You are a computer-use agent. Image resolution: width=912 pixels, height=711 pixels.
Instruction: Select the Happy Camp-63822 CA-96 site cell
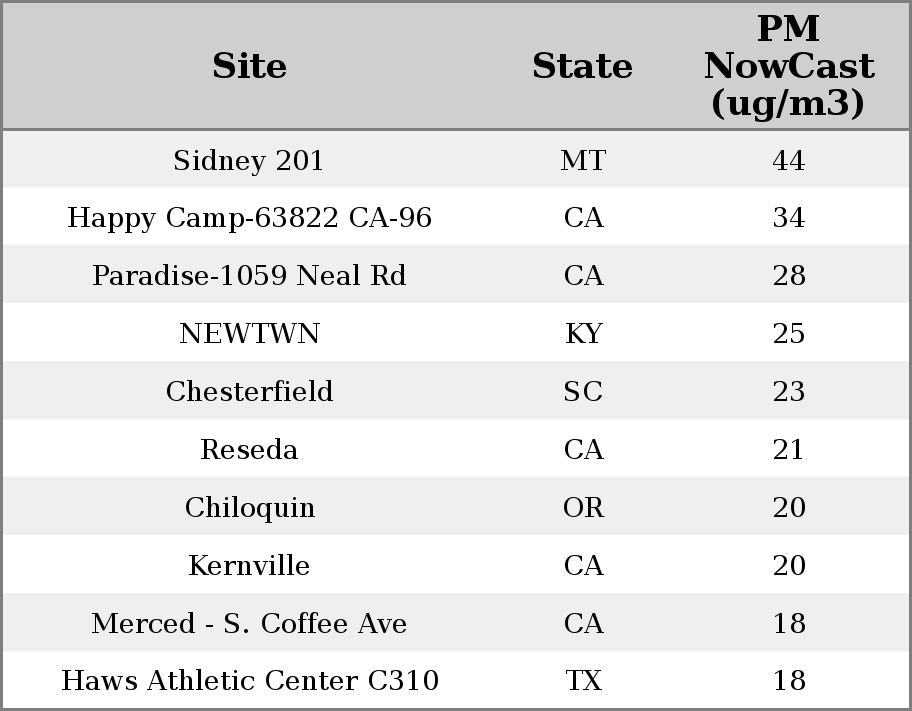coord(249,218)
